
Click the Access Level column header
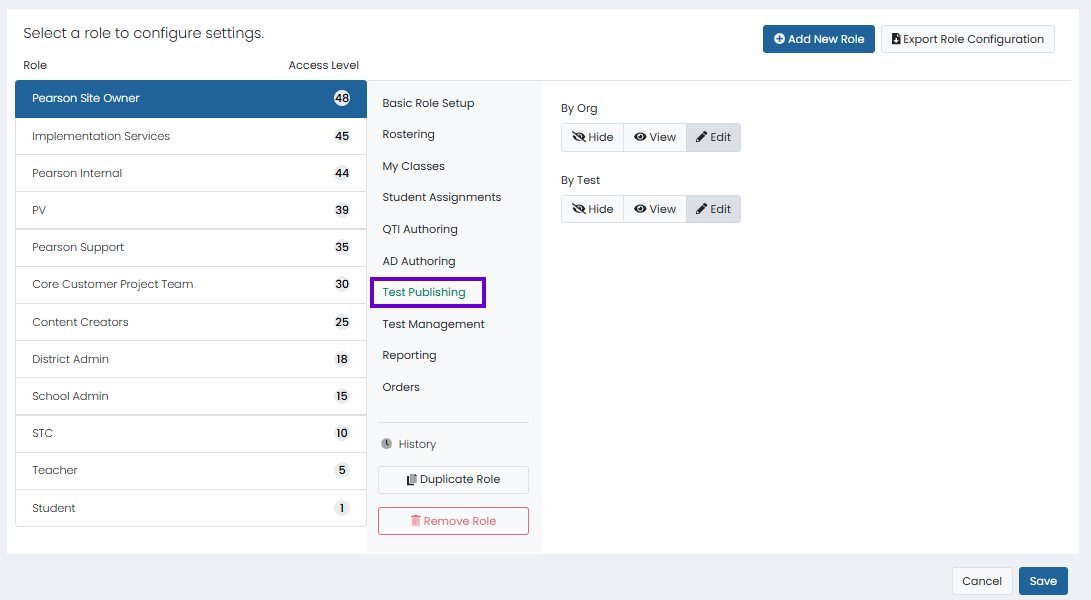324,65
